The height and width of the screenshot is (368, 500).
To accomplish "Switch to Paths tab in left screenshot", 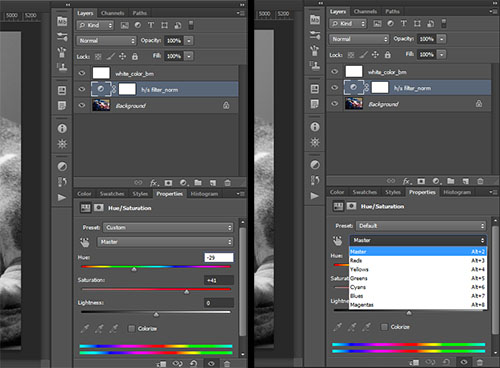I will [140, 13].
